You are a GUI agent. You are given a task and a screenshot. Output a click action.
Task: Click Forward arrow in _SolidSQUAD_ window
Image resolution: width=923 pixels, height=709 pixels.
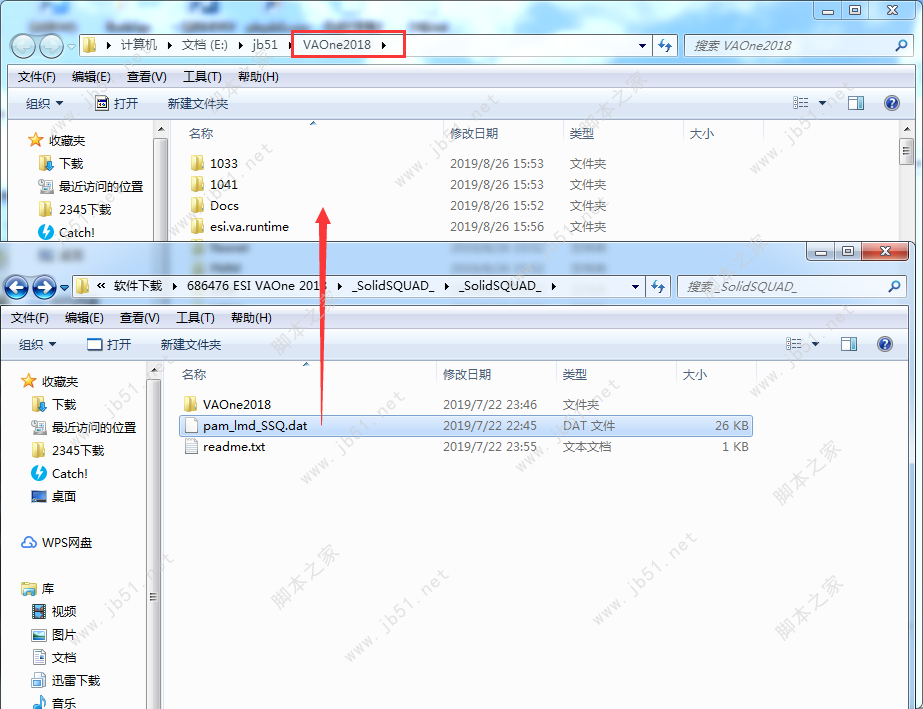[x=44, y=287]
